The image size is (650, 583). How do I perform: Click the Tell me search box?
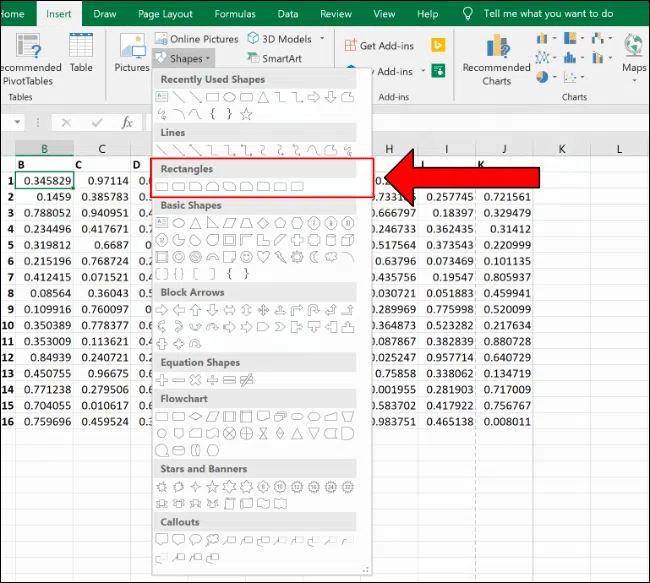coord(560,14)
